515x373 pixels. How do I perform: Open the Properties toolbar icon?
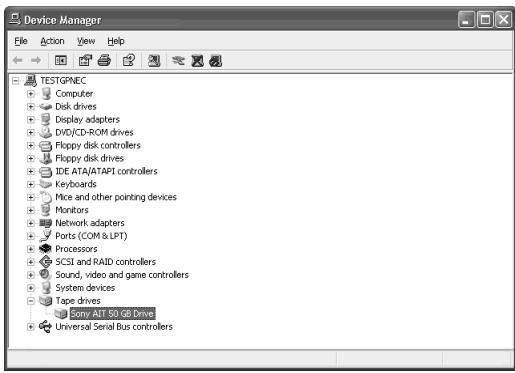pyautogui.click(x=85, y=60)
